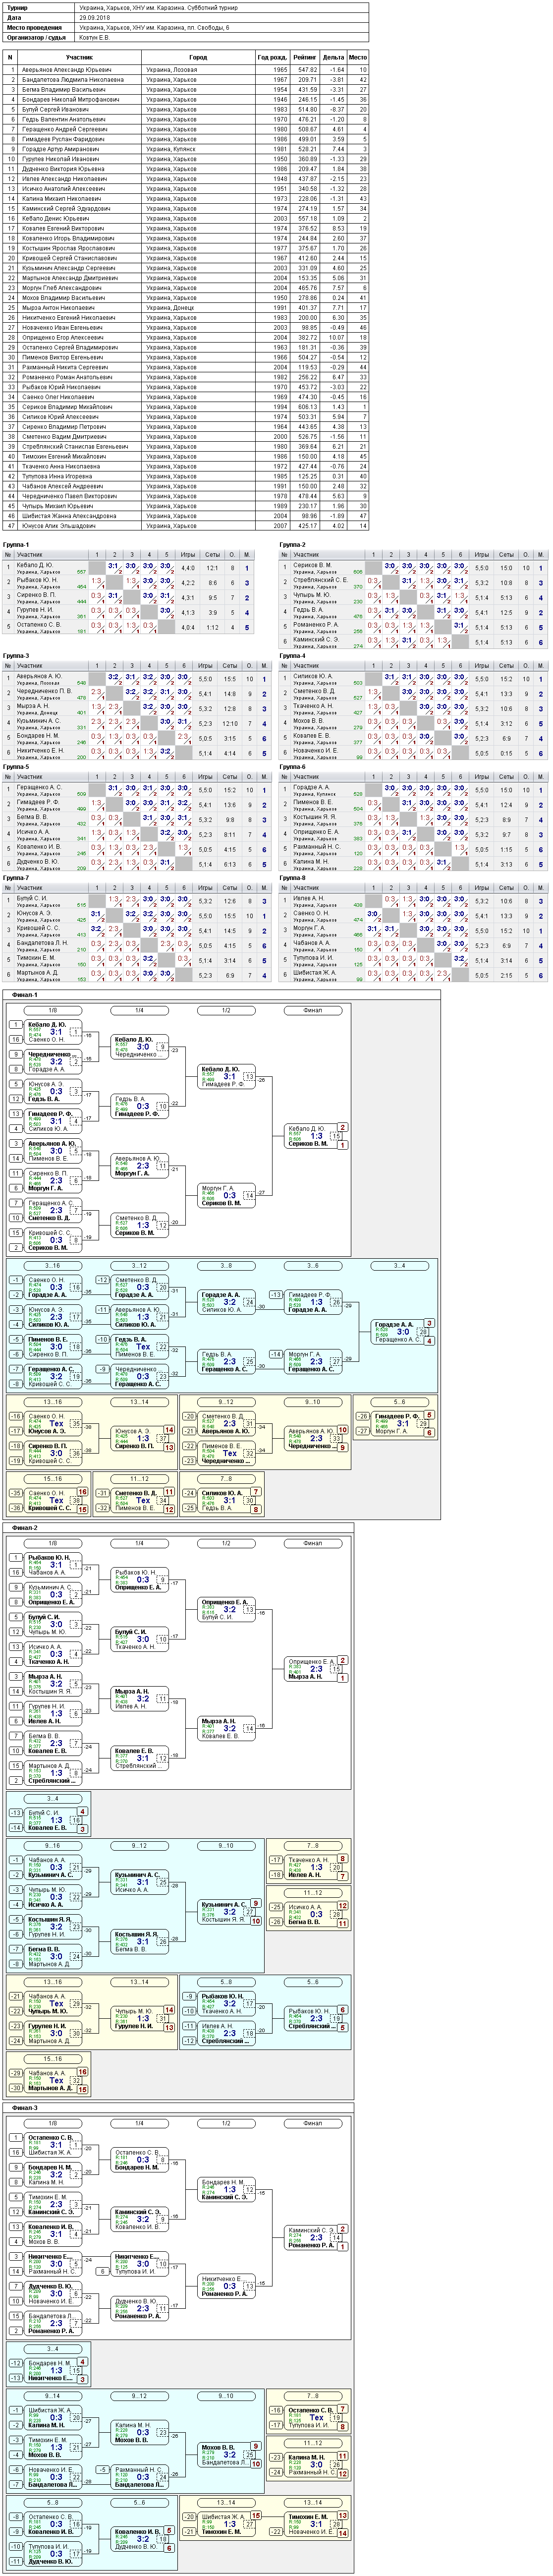Click the 1/2 round label in Финал-1

(x=226, y=1010)
